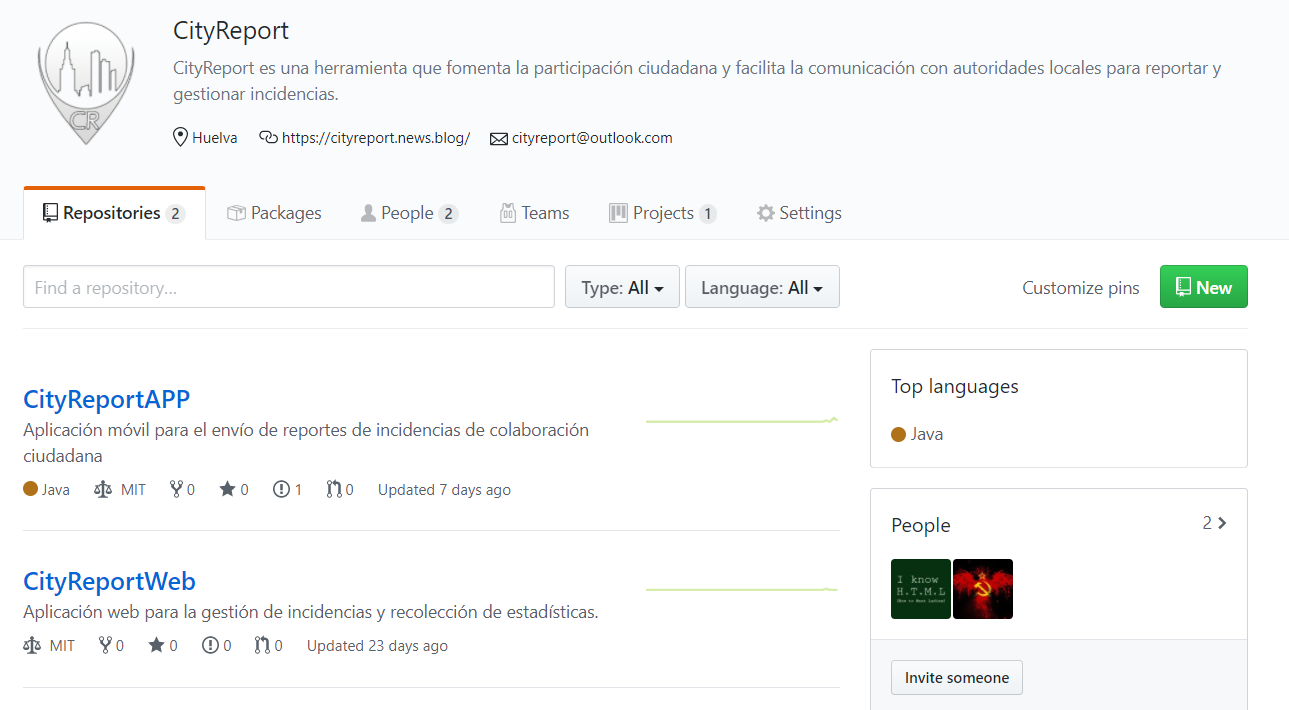Go to the Settings tab
The image size is (1289, 710).
(x=799, y=213)
